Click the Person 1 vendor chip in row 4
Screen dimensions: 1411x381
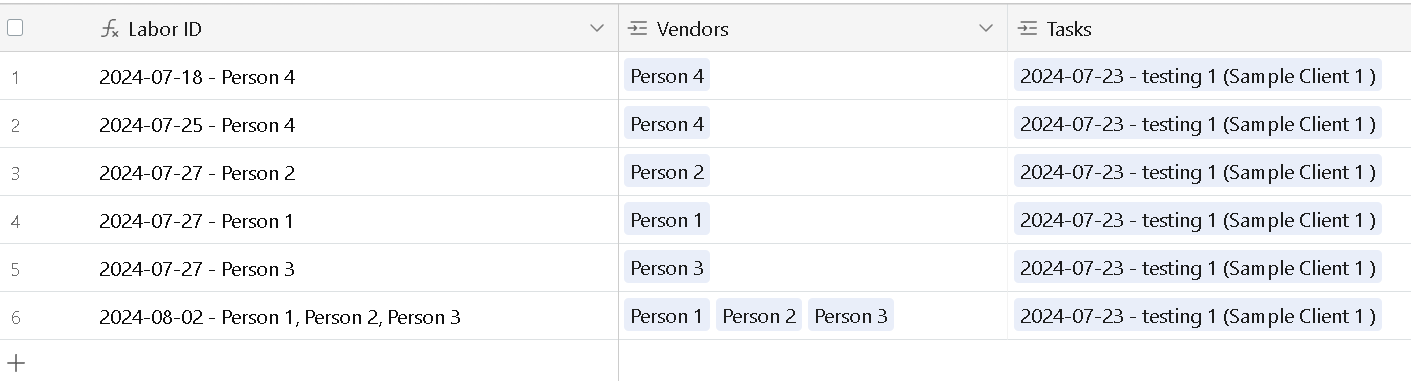pos(667,220)
